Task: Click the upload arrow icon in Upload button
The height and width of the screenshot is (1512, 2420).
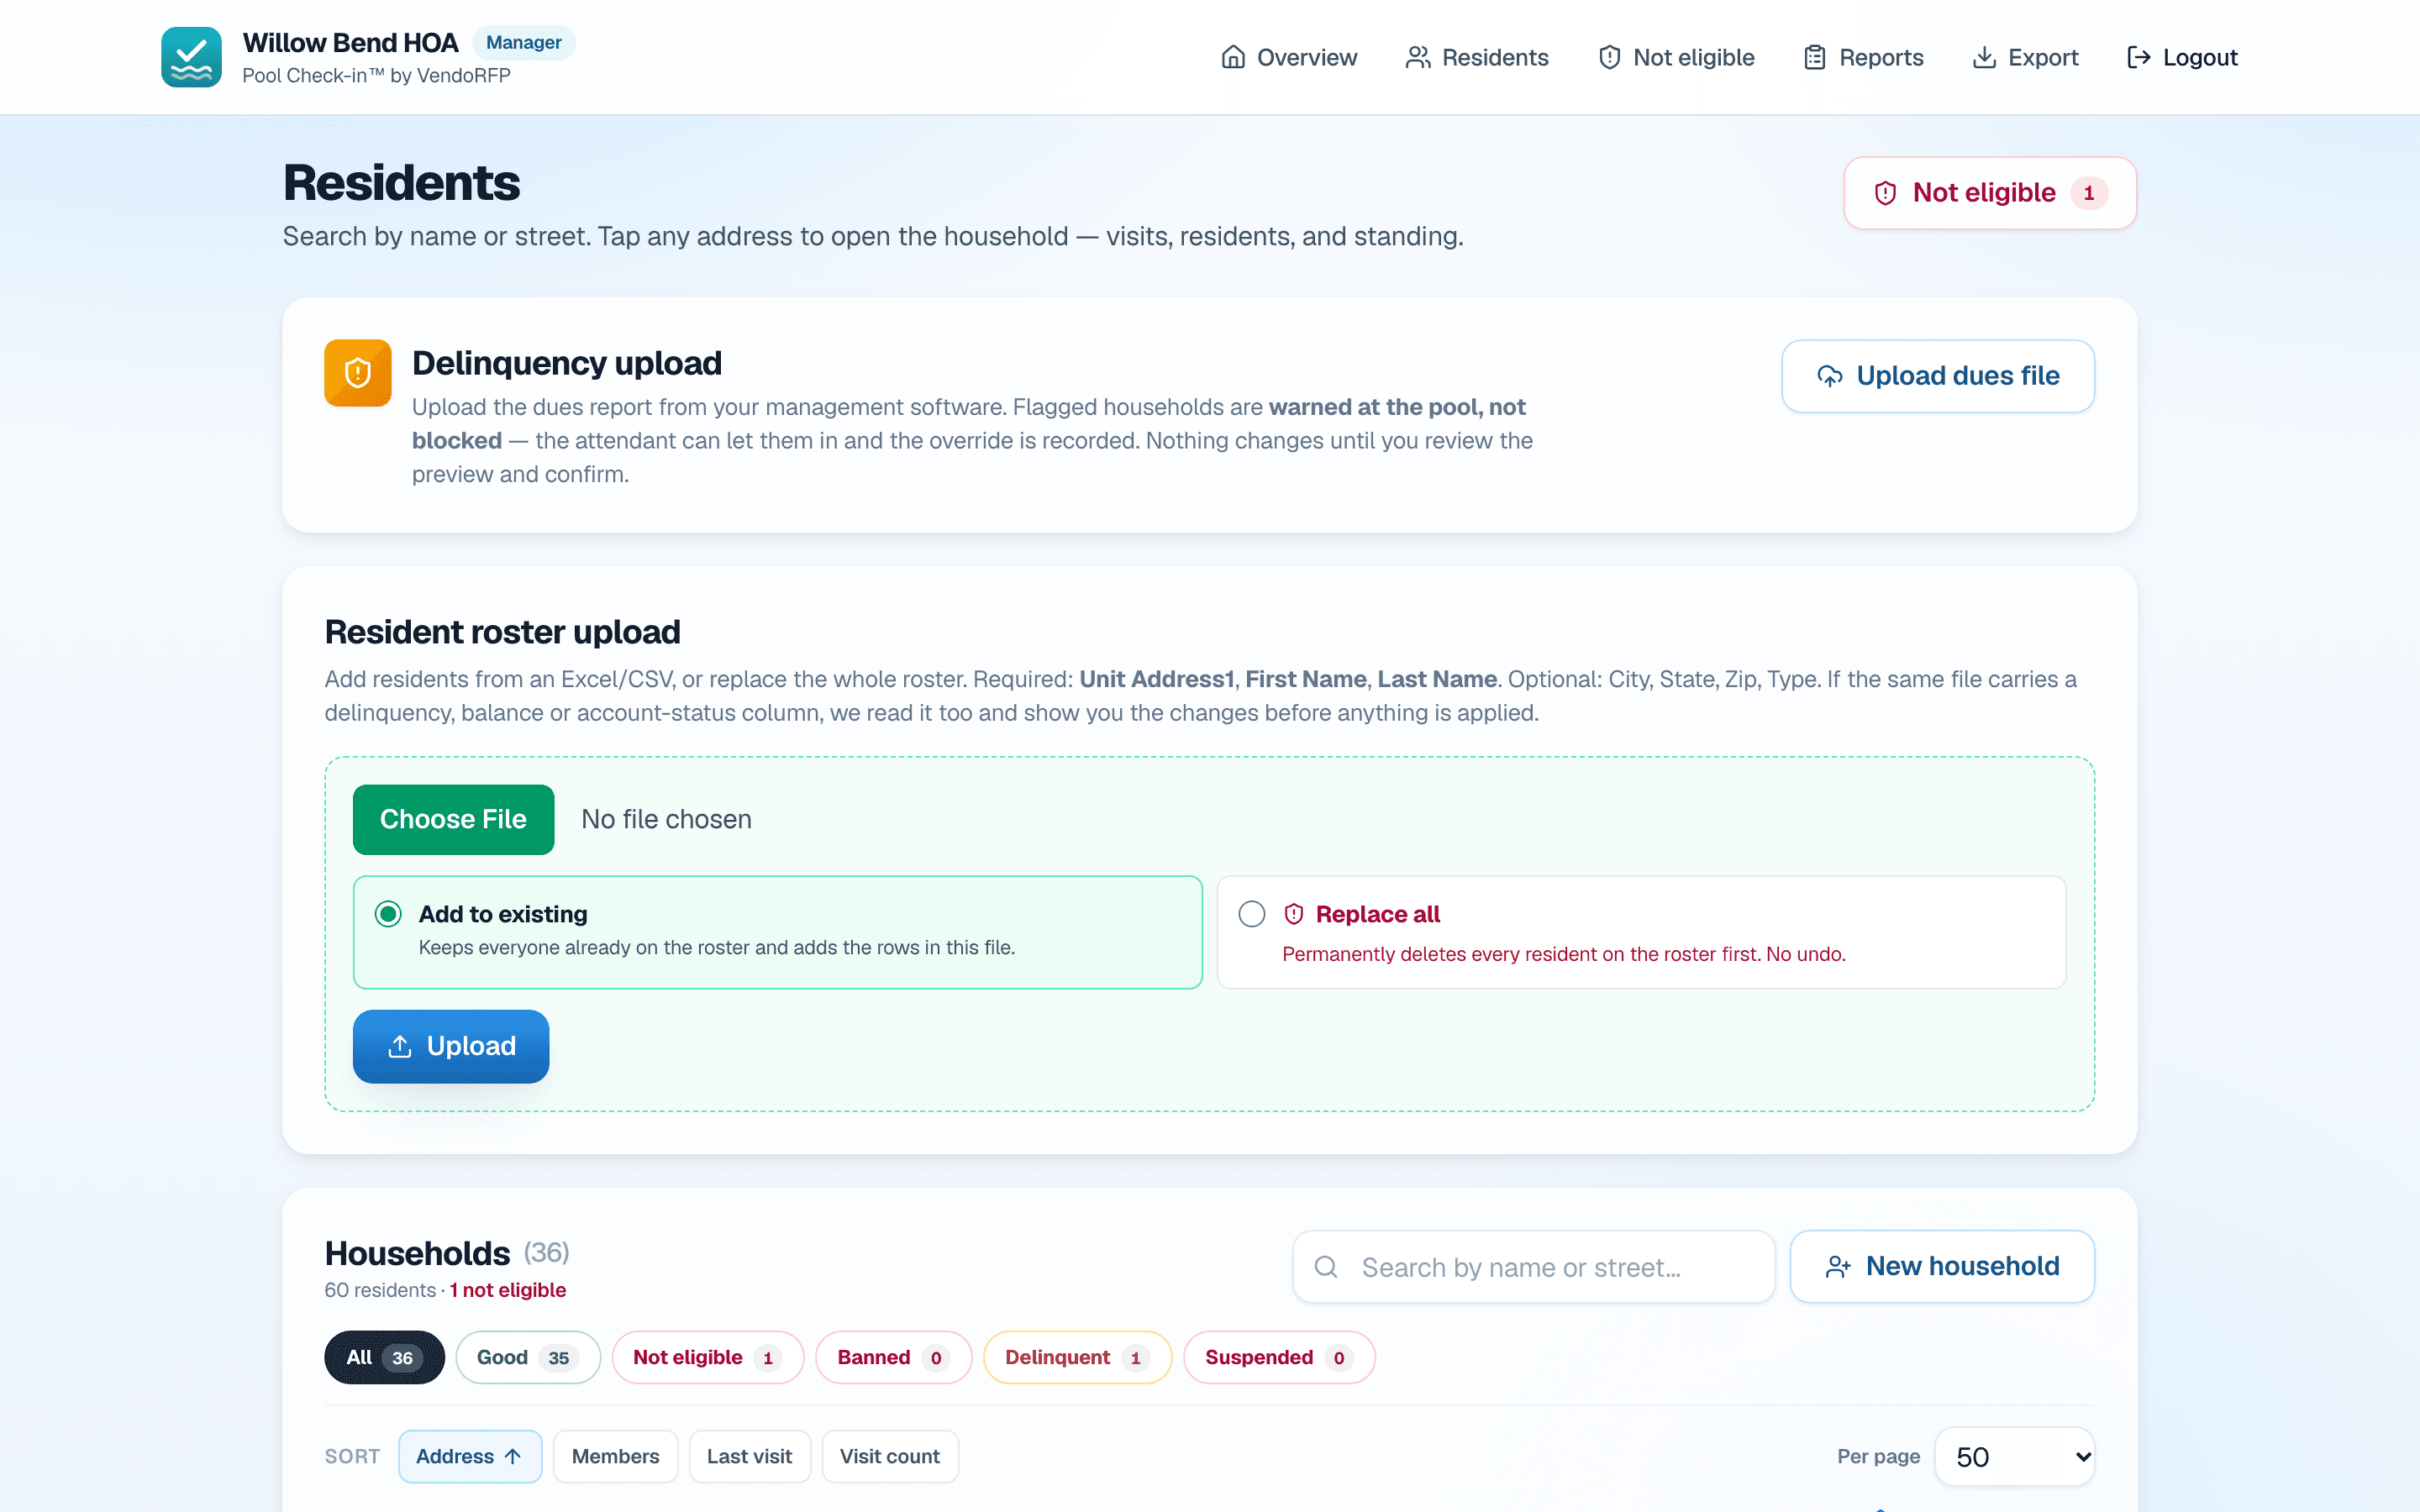Action: click(400, 1046)
